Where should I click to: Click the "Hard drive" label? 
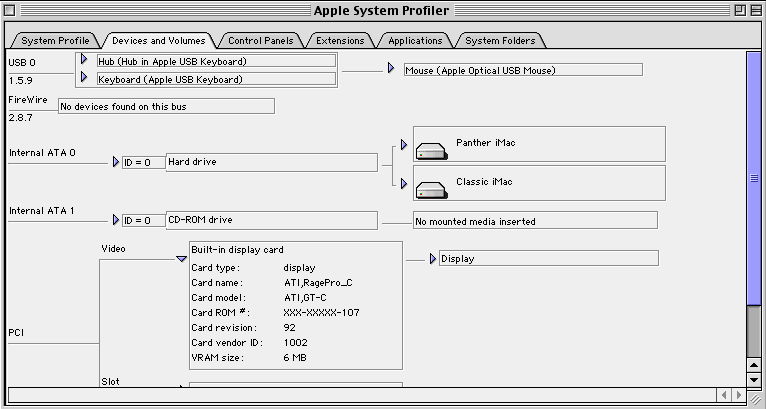192,162
